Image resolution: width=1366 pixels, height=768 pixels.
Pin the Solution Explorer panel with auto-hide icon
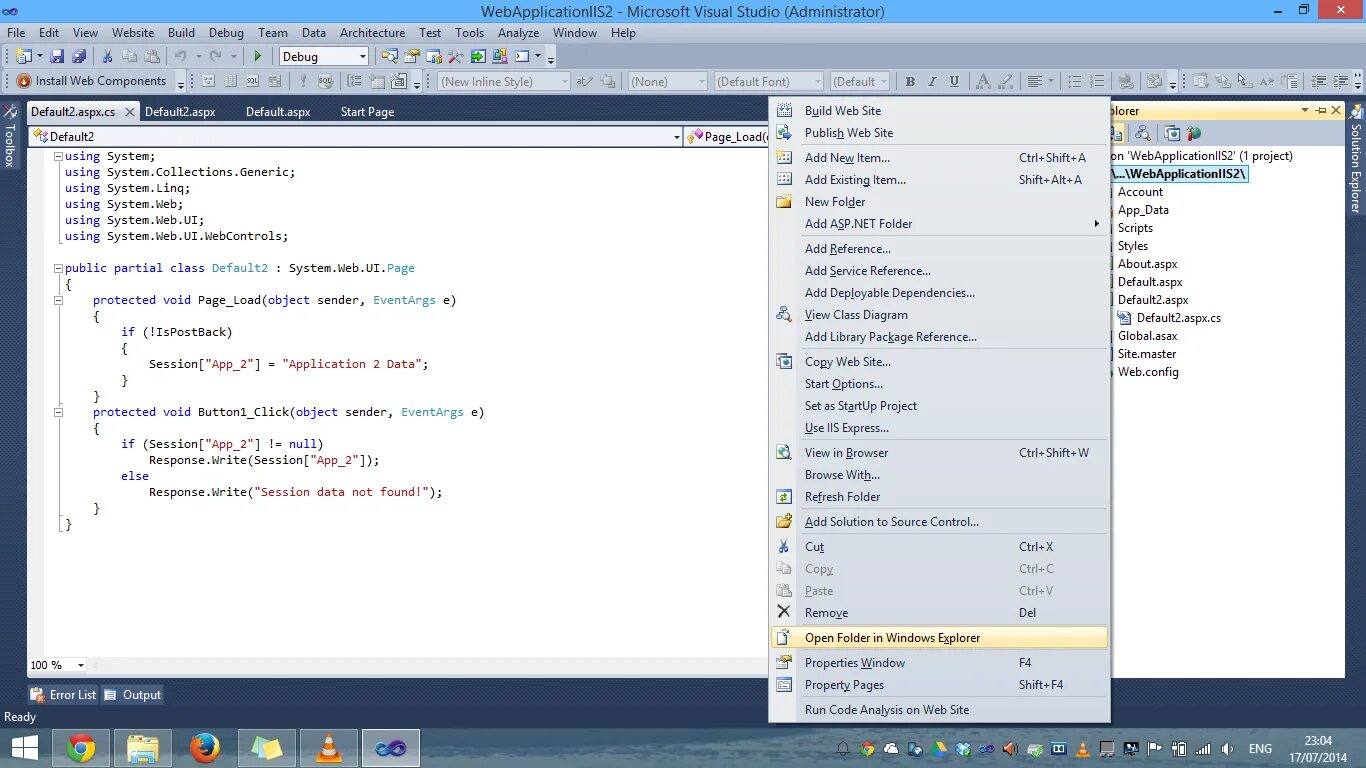(1321, 111)
